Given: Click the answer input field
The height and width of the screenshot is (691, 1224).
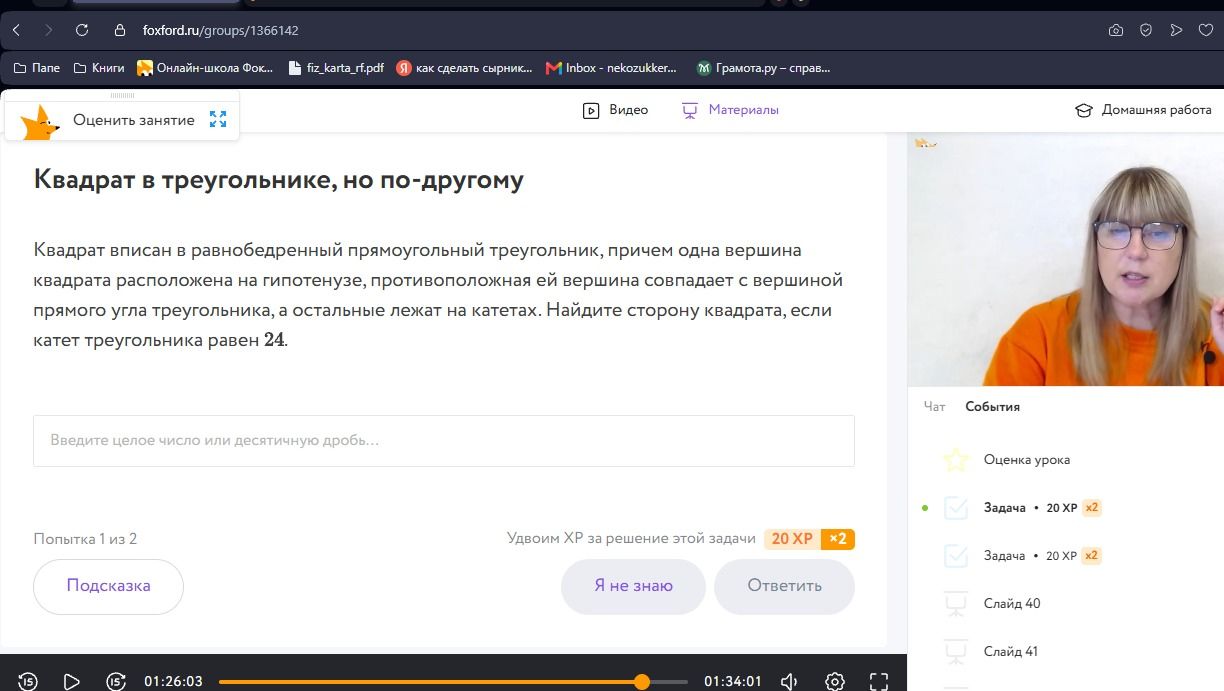Looking at the screenshot, I should click(444, 440).
